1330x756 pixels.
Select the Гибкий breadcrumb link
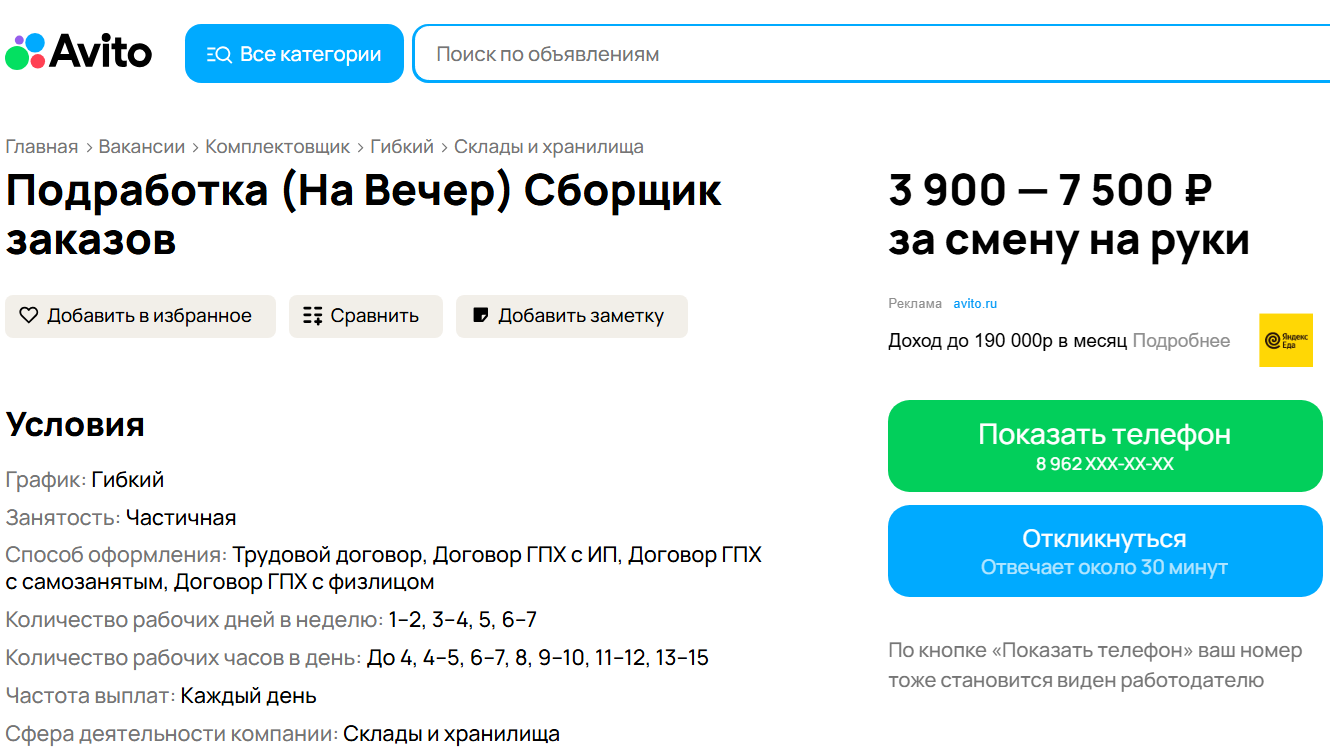point(402,147)
